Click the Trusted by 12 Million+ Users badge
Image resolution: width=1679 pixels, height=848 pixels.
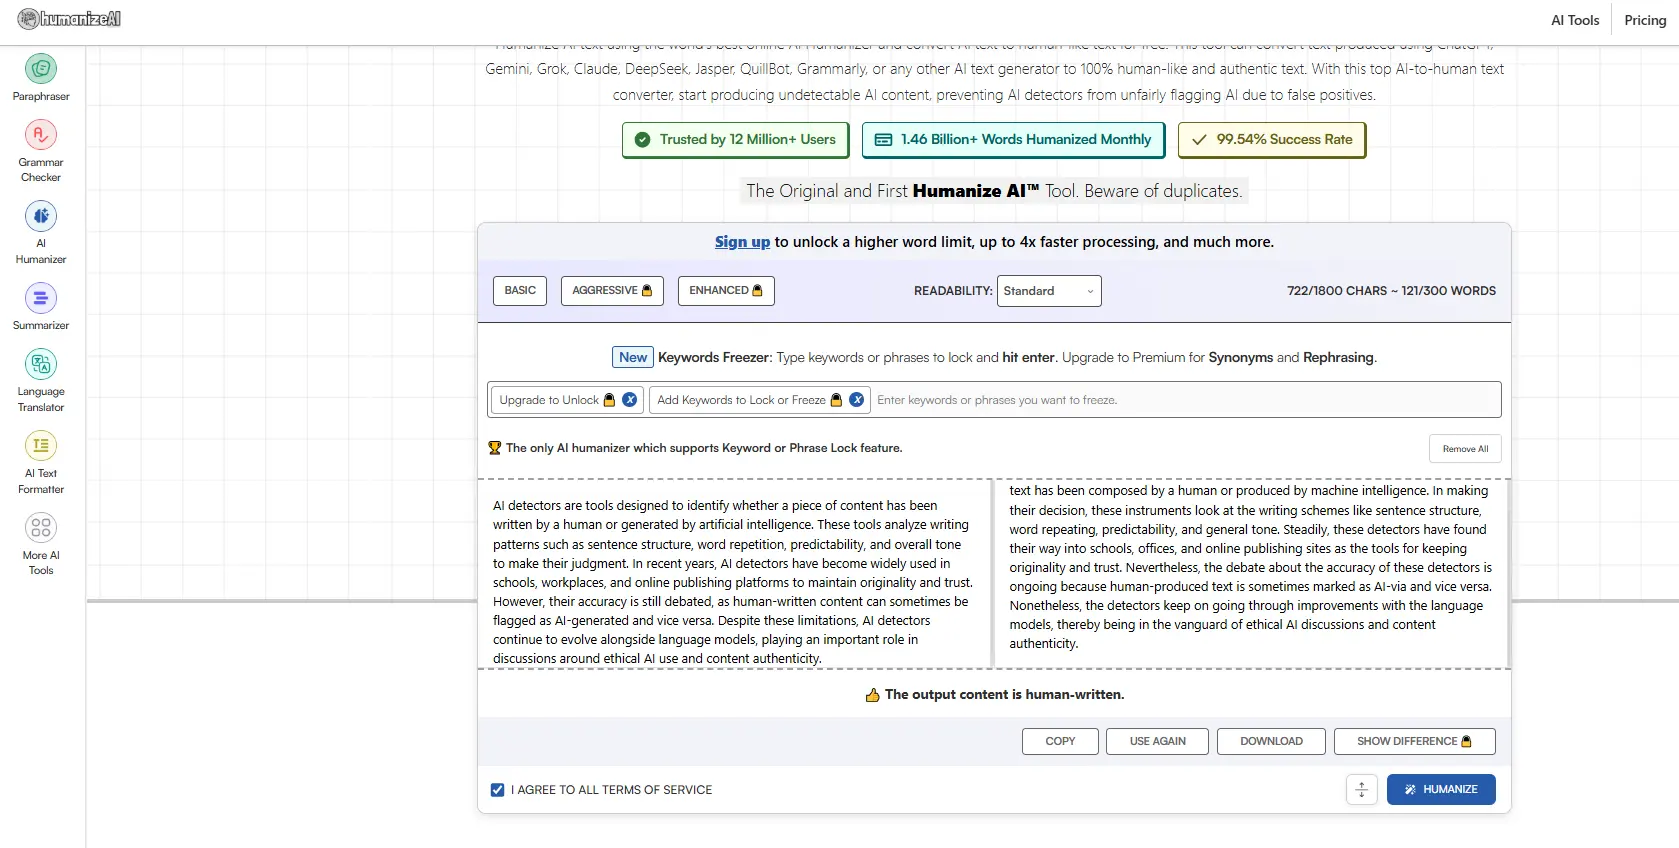click(x=735, y=140)
